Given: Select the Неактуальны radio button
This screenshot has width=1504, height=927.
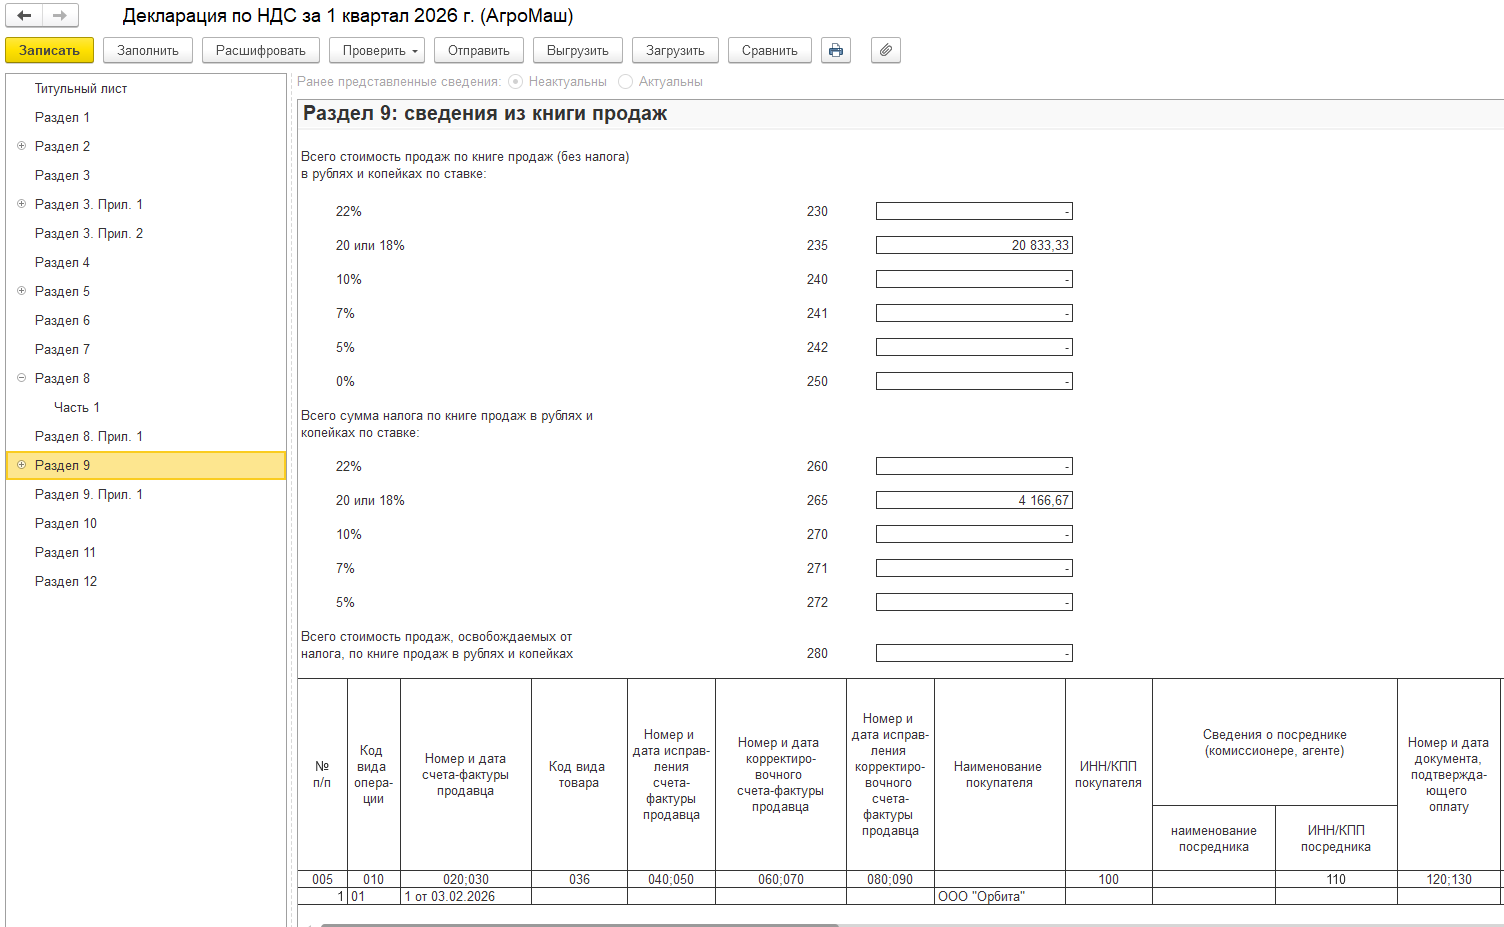Looking at the screenshot, I should coord(516,82).
